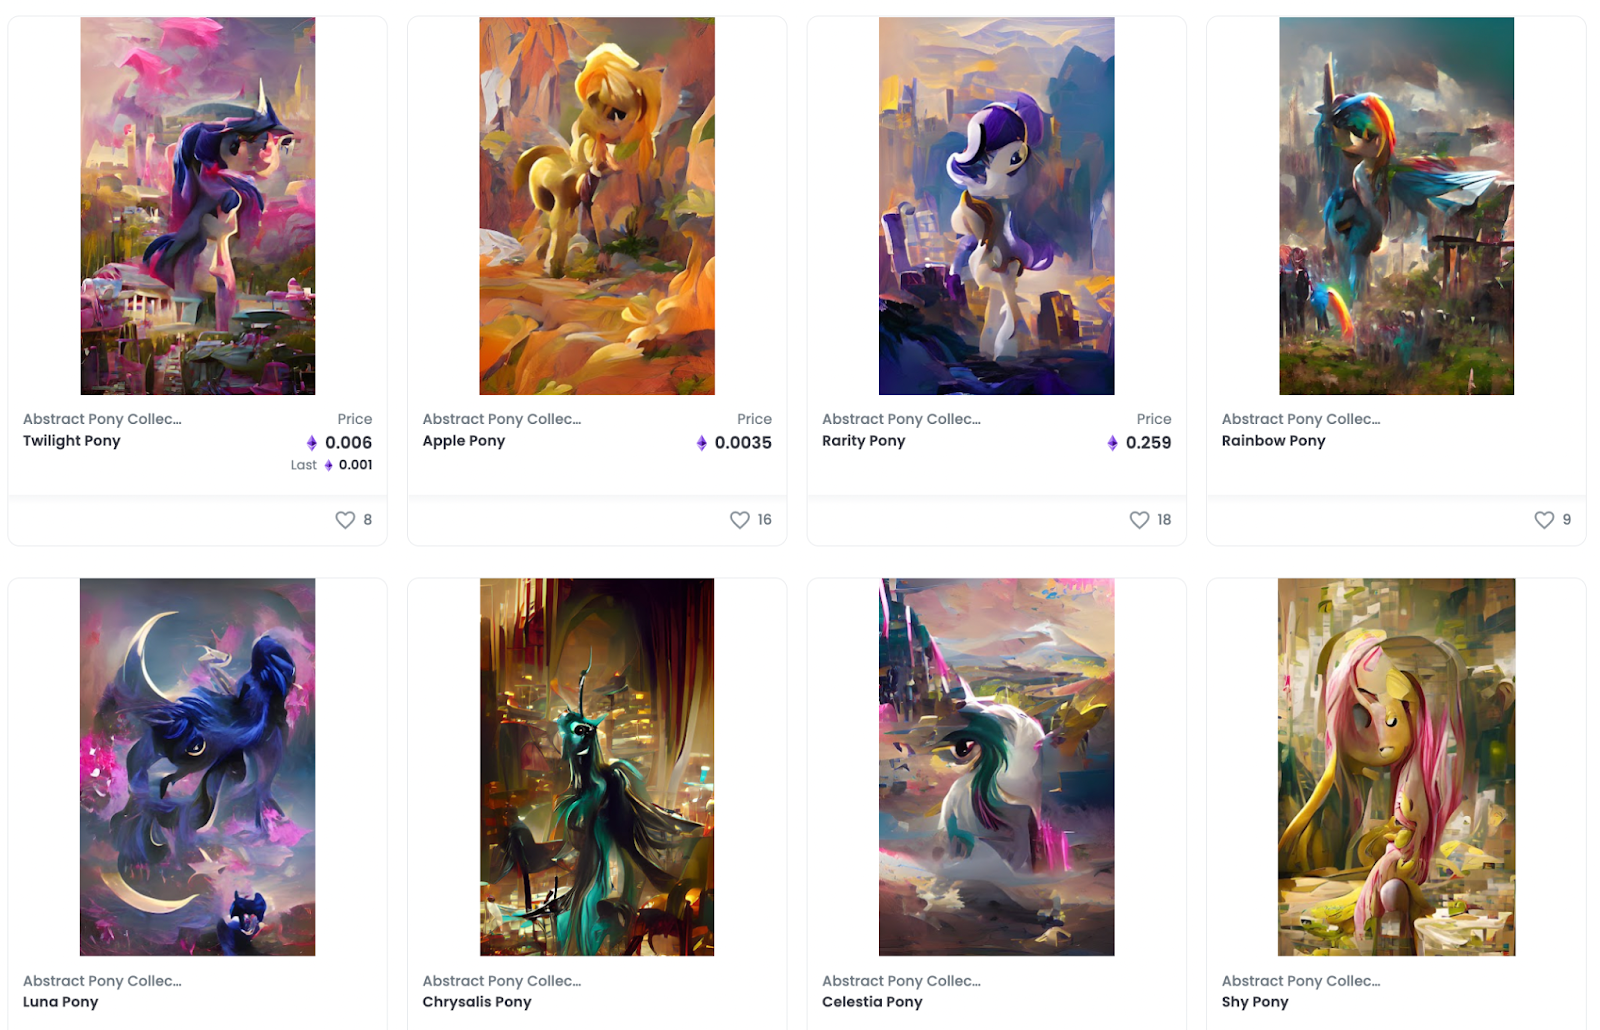Click Ethereum icon beside 0.0035 price
Viewport: 1600px width, 1030px height.
point(702,443)
